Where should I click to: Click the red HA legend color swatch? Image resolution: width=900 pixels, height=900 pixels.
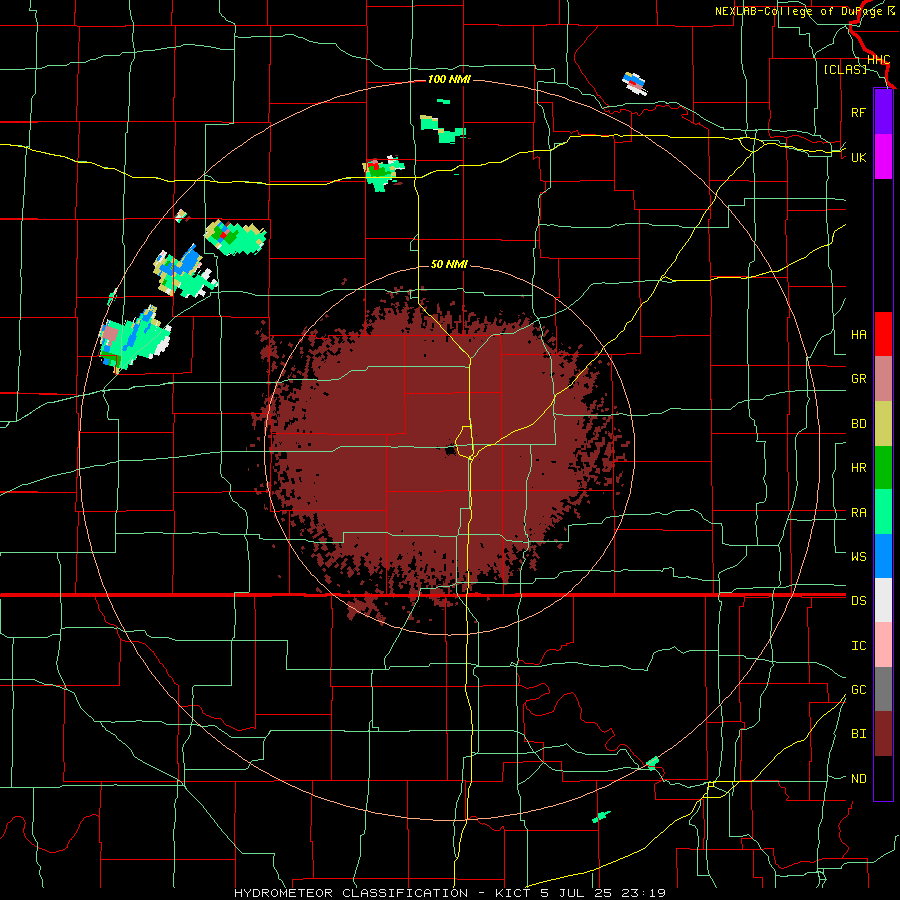[883, 334]
